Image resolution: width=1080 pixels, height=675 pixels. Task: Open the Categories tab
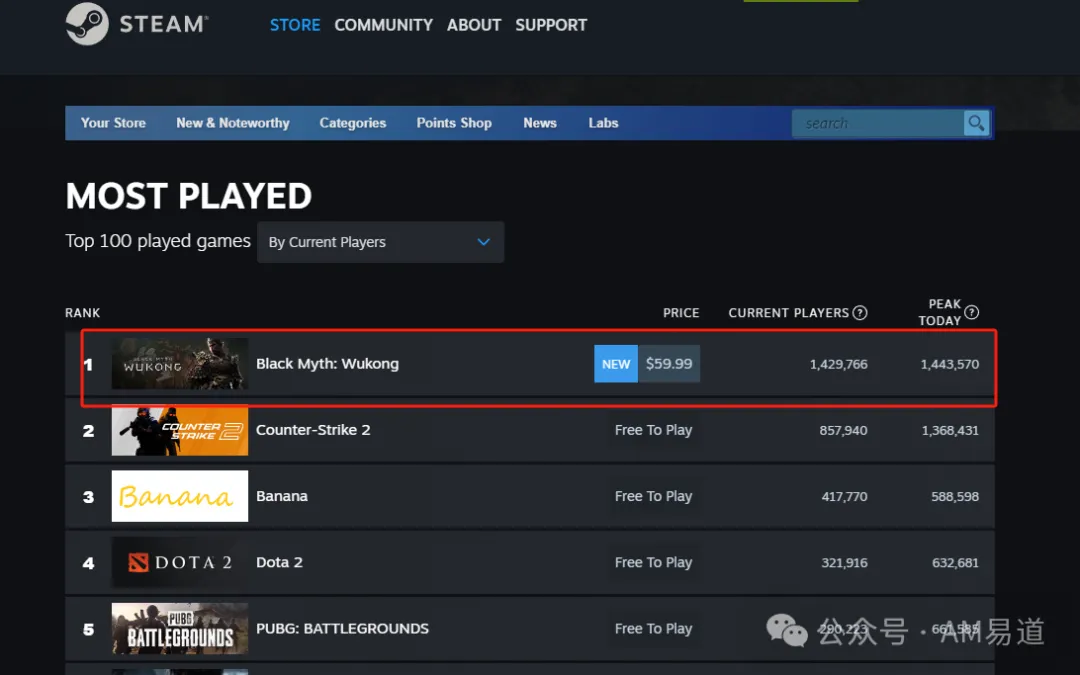(x=353, y=123)
